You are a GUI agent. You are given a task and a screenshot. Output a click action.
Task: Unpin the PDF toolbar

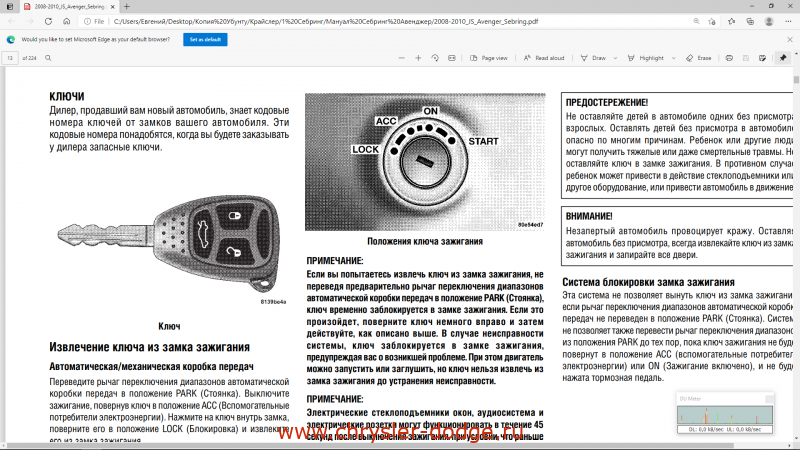pos(783,58)
